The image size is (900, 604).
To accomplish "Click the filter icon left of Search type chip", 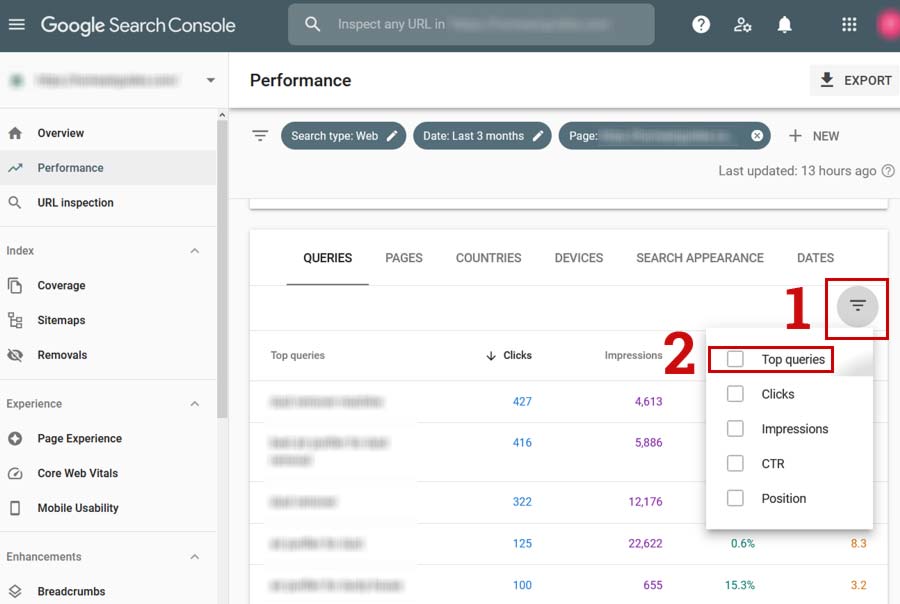I will 260,136.
